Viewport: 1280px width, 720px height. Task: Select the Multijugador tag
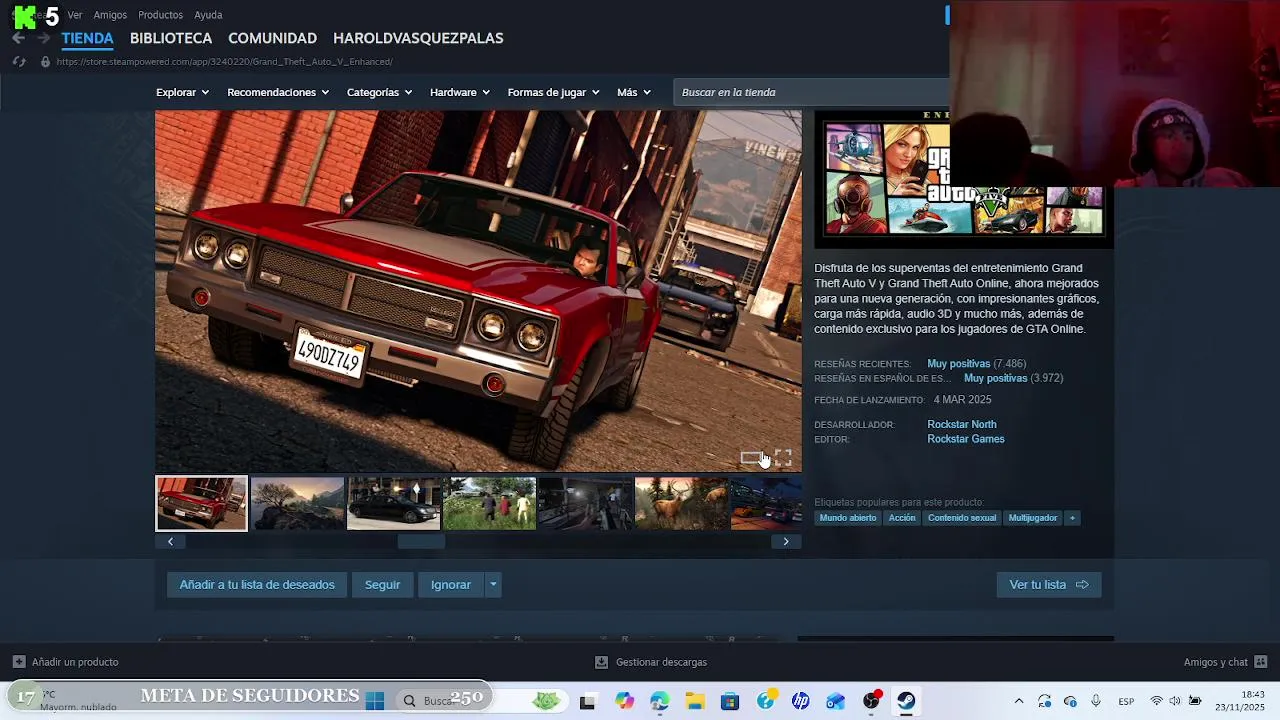coord(1033,518)
